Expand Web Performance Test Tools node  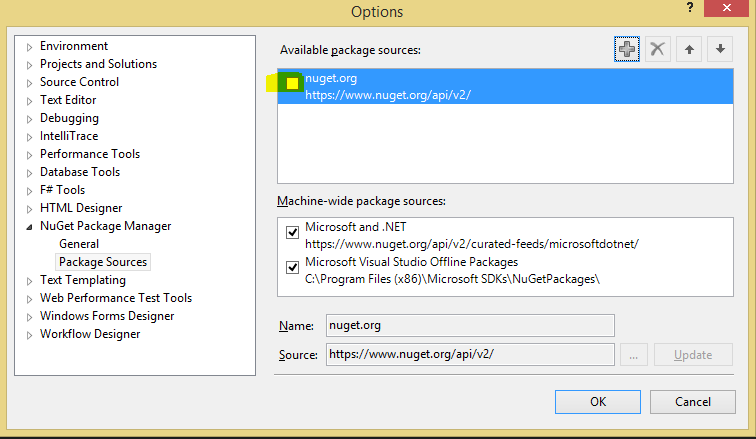(29, 299)
